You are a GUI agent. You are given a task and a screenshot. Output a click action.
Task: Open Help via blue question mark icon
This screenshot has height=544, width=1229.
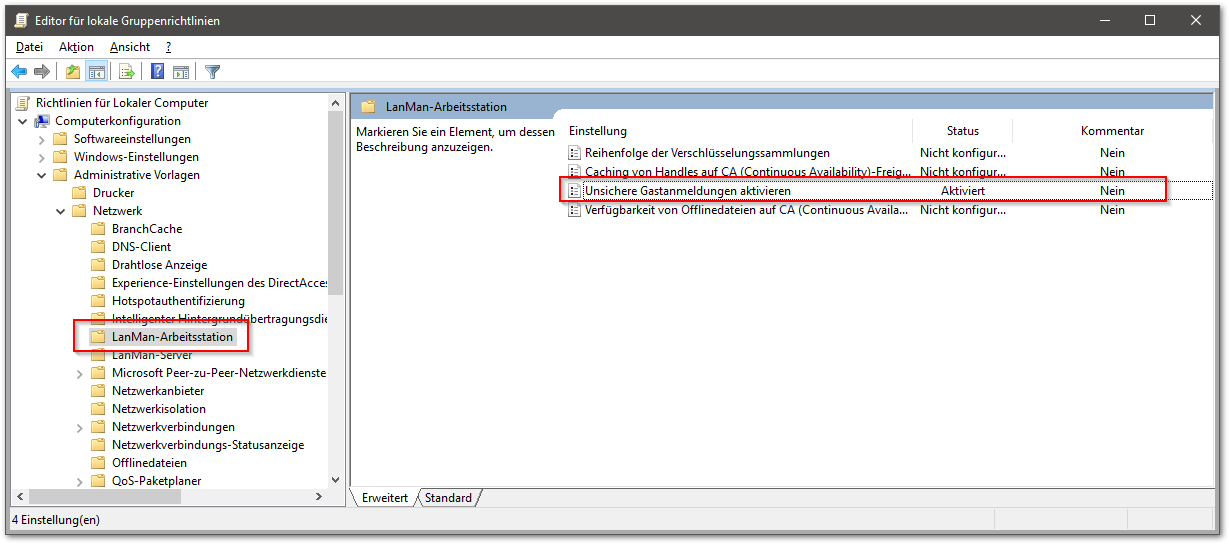pos(158,72)
